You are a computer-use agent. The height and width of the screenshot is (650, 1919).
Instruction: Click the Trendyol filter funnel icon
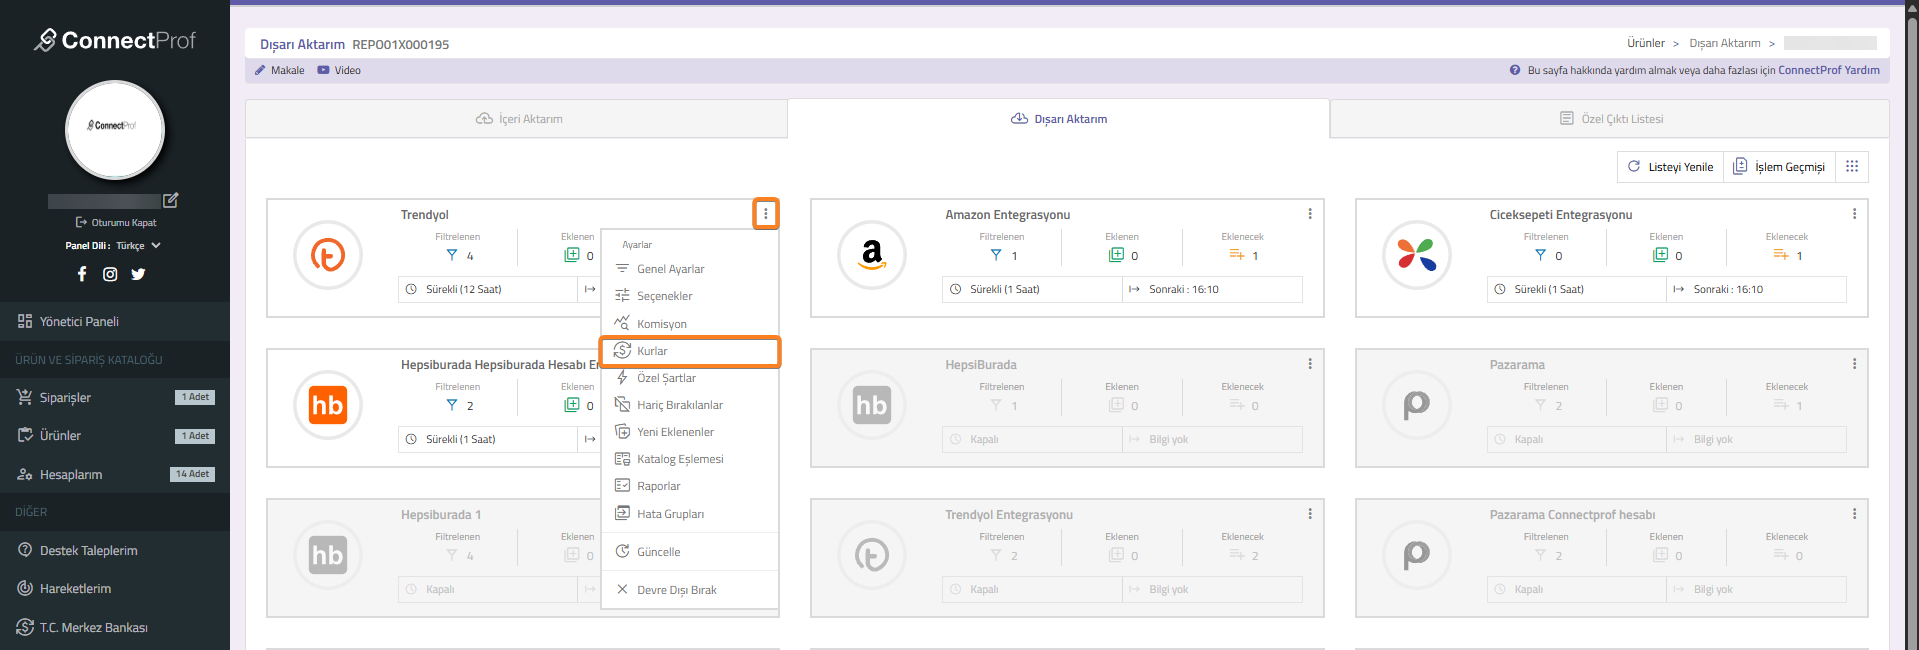click(x=452, y=255)
